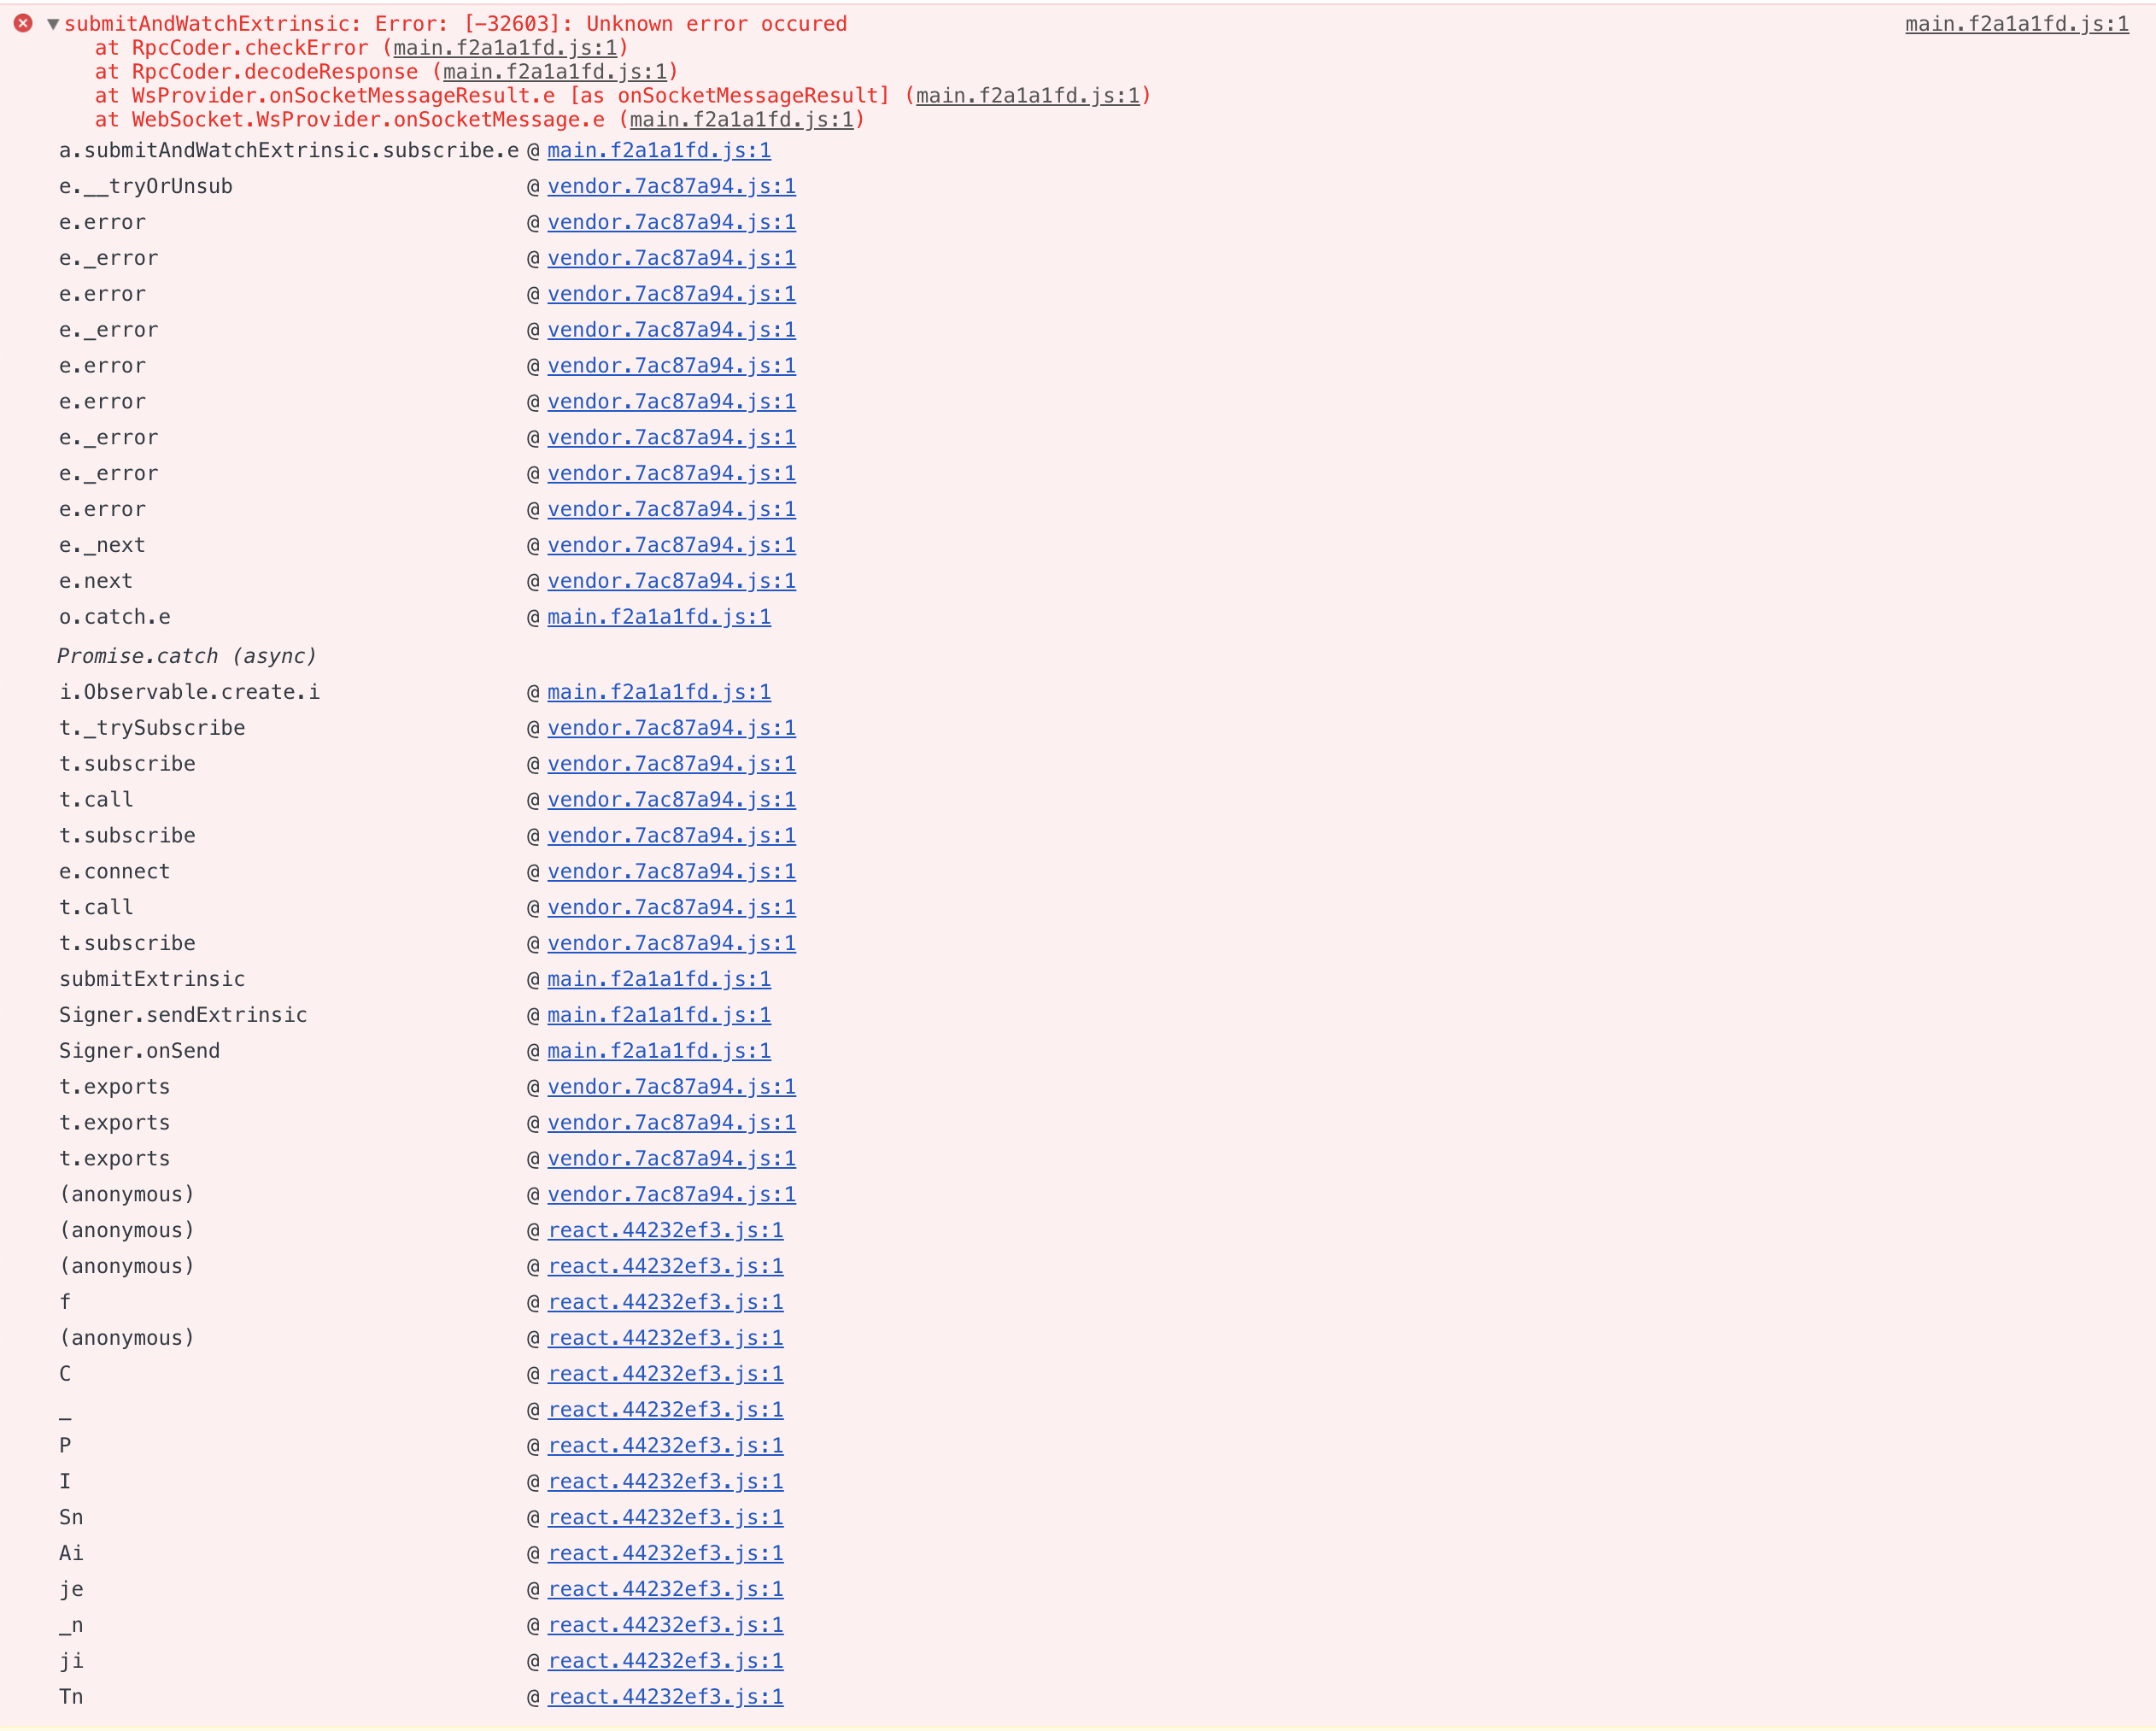Open the main.f2a1a1fd.js link for o.catch.e
The height and width of the screenshot is (1731, 2156).
659,618
